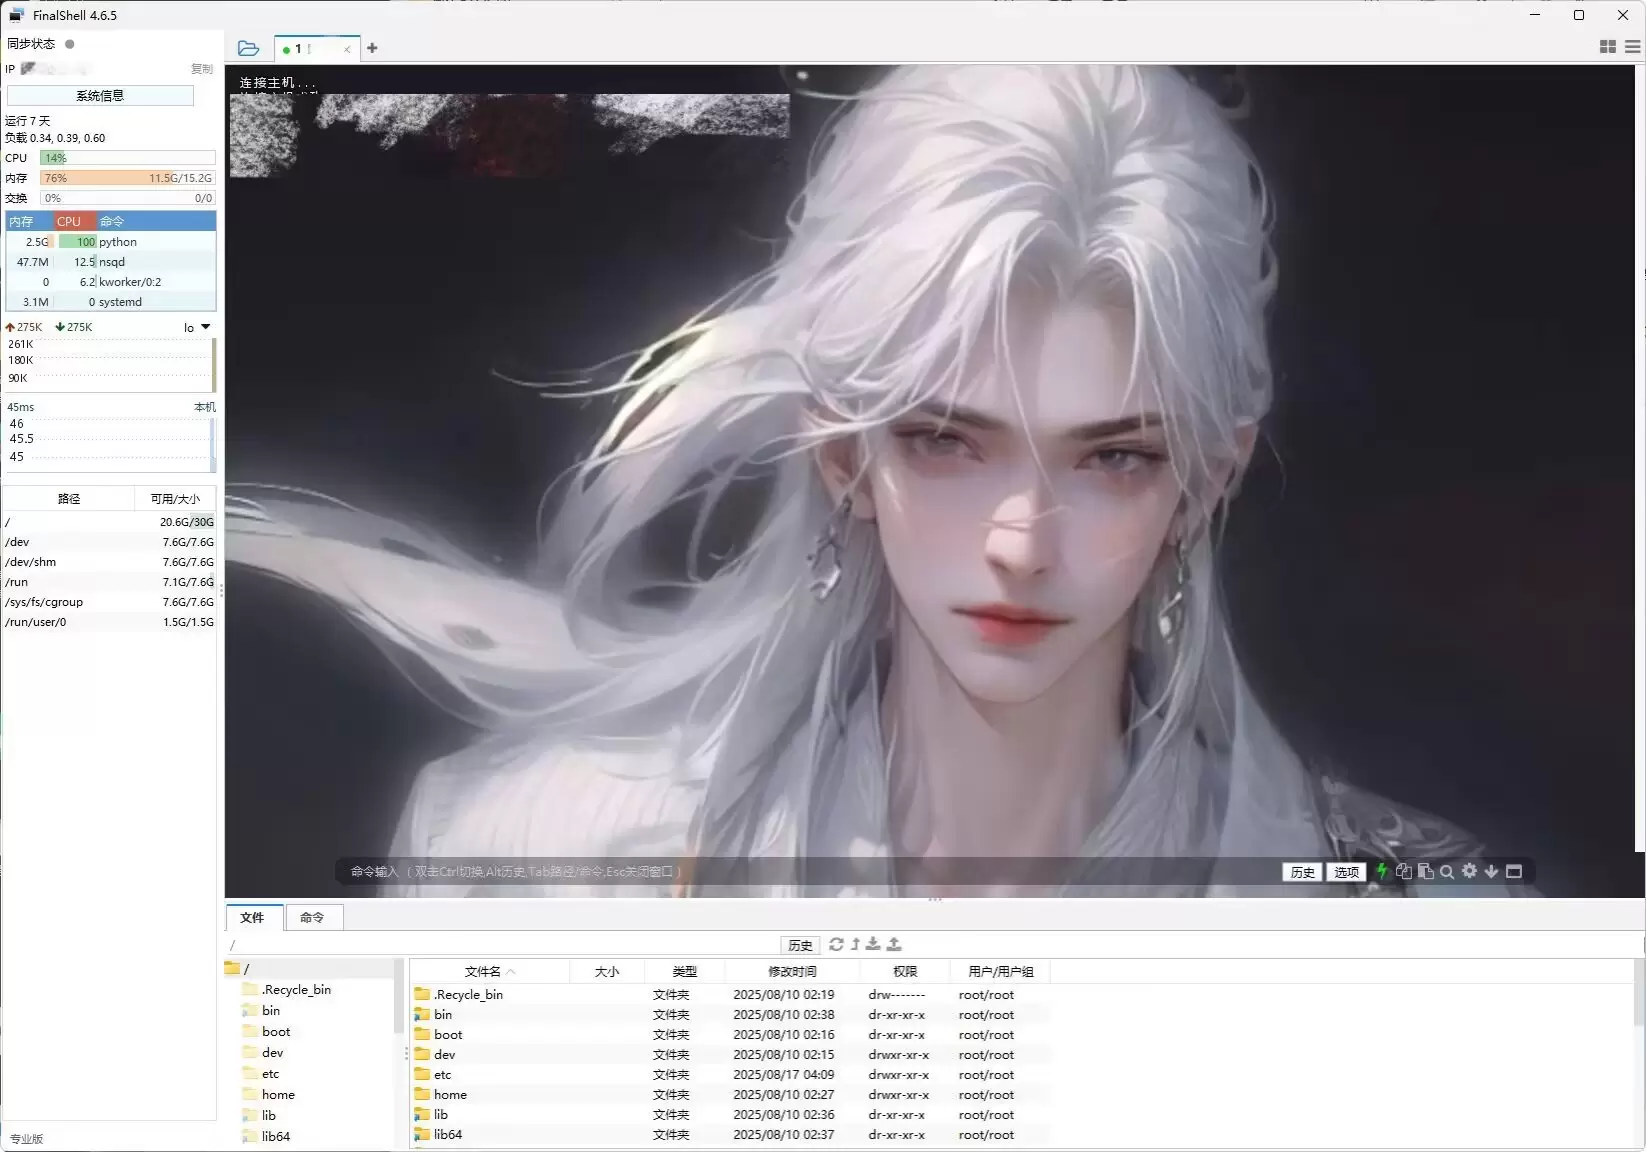Image resolution: width=1646 pixels, height=1152 pixels.
Task: Open the hamburger main menu
Action: click(1633, 47)
